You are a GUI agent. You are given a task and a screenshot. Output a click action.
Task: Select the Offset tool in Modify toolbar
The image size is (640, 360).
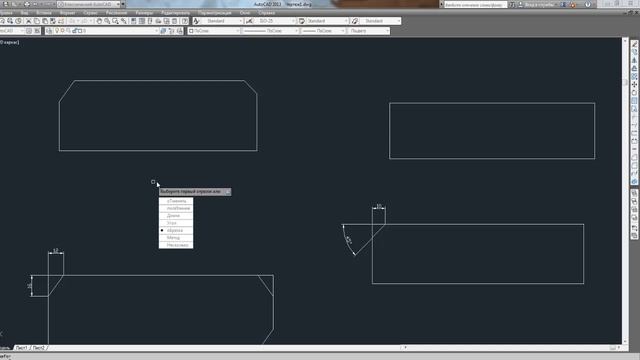(x=634, y=68)
